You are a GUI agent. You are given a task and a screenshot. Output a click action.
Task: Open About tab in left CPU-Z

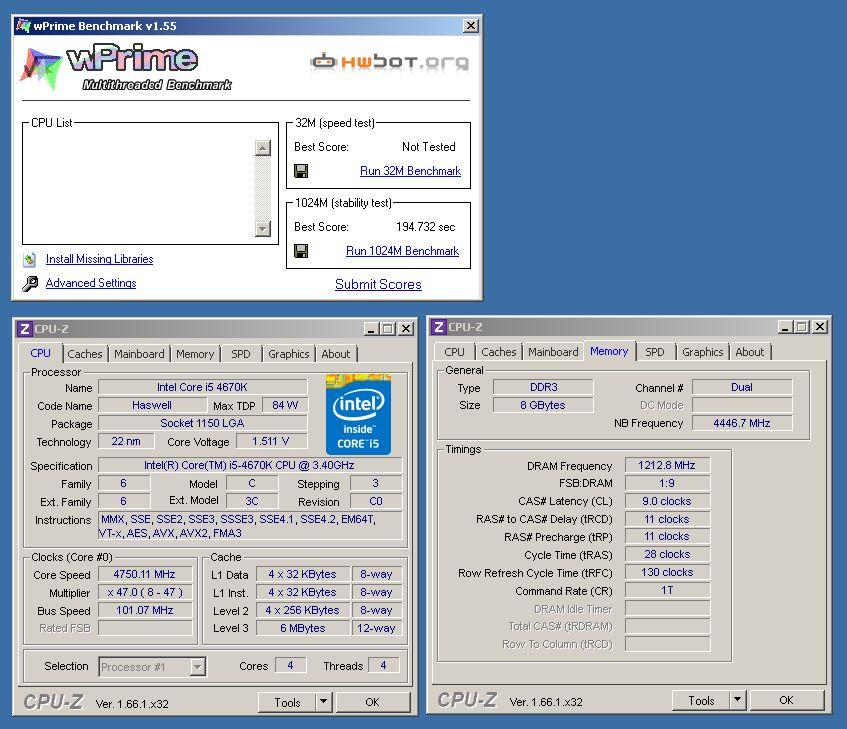[x=336, y=354]
